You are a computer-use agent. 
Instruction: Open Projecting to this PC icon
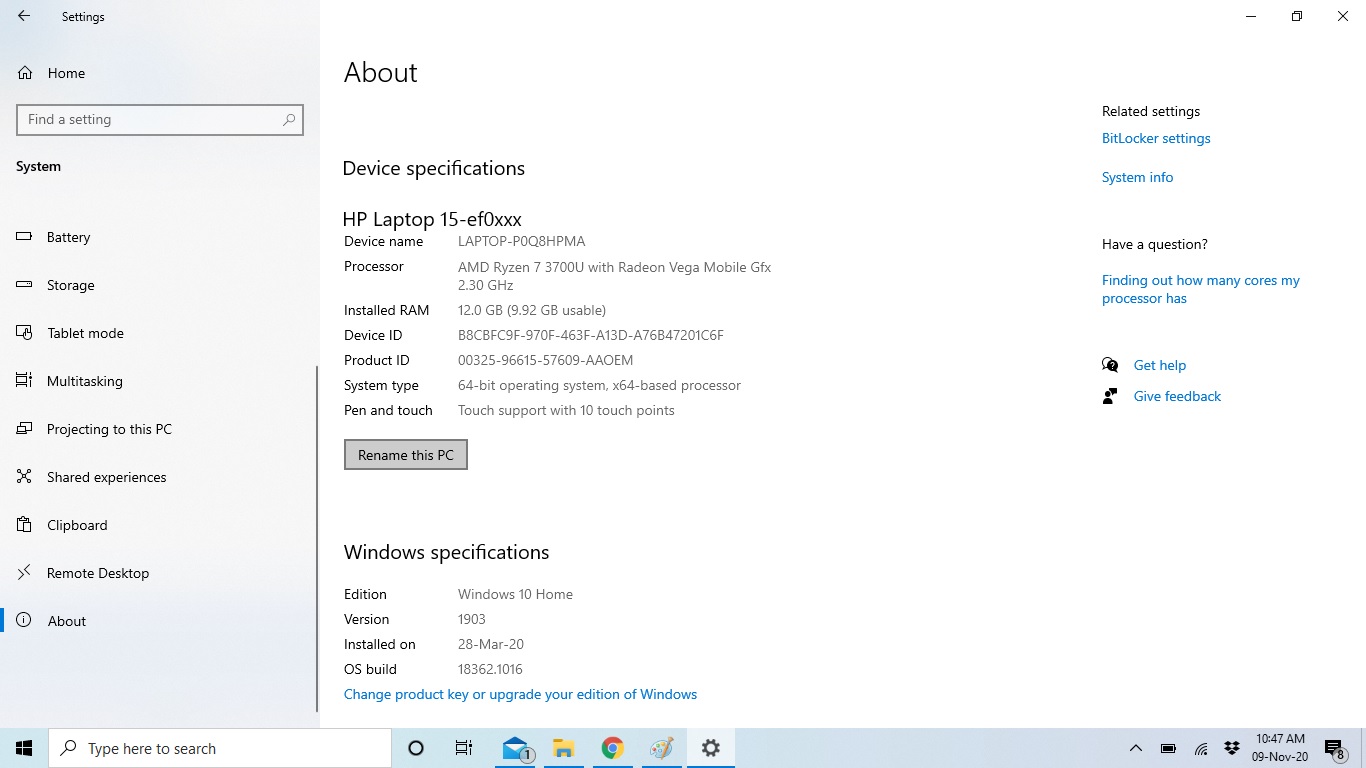coord(25,429)
